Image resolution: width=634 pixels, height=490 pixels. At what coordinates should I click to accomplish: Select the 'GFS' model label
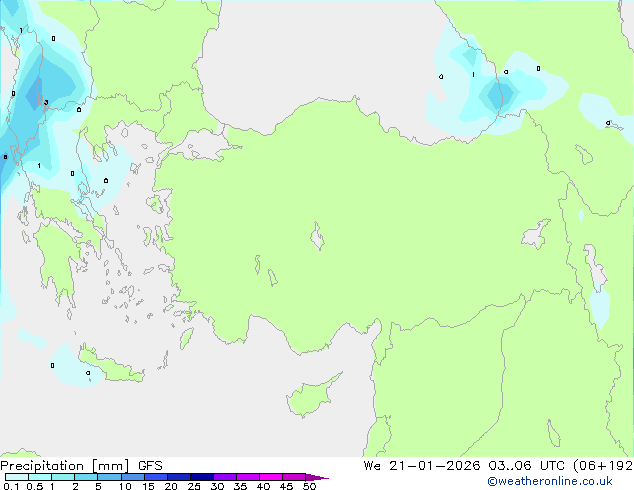coord(150,466)
